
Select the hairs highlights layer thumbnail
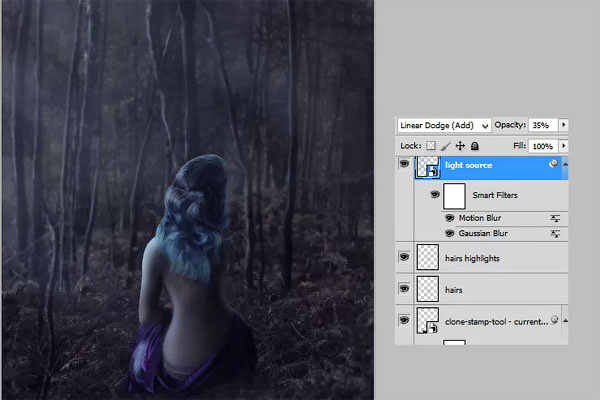coord(427,257)
